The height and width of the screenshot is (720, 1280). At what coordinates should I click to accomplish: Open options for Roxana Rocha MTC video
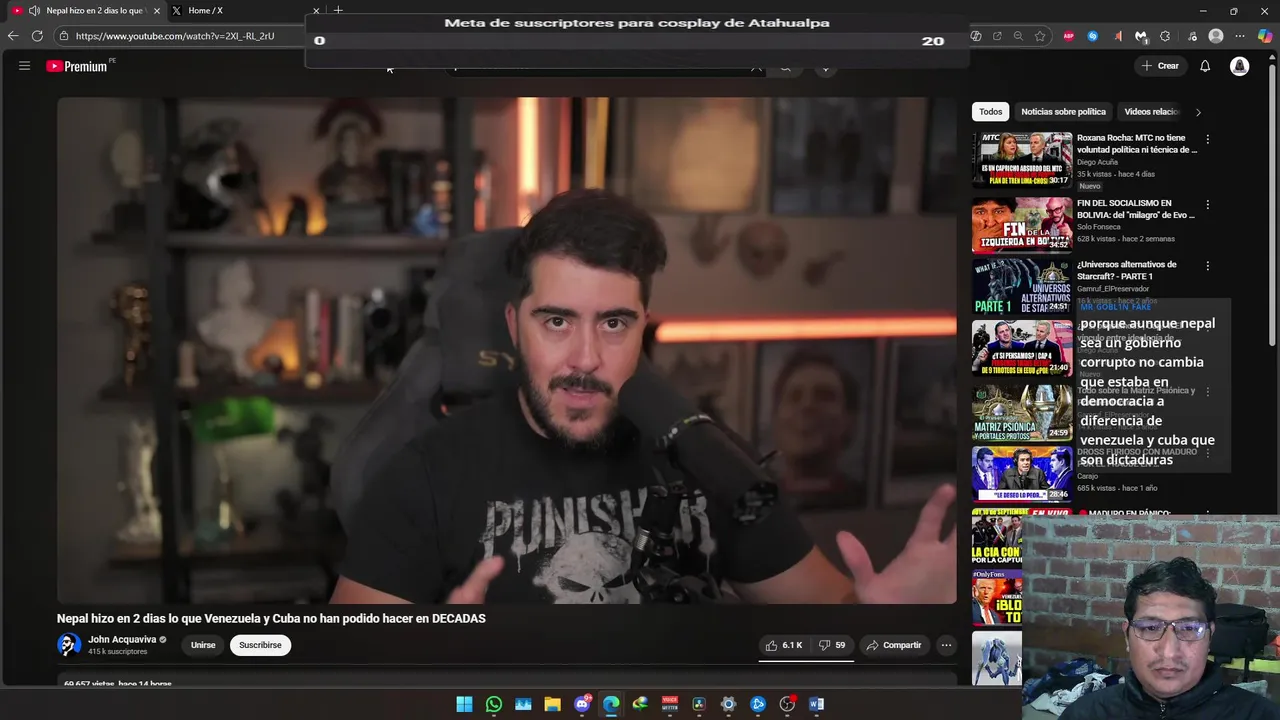[1207, 139]
